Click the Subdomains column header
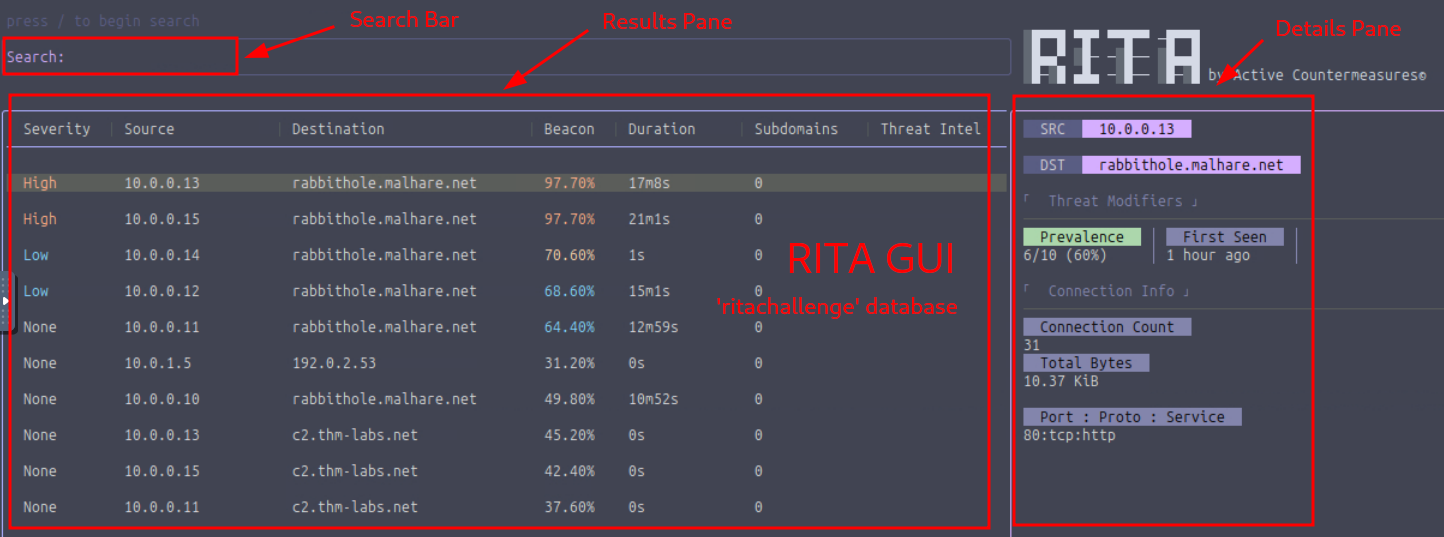Image resolution: width=1444 pixels, height=537 pixels. [796, 129]
